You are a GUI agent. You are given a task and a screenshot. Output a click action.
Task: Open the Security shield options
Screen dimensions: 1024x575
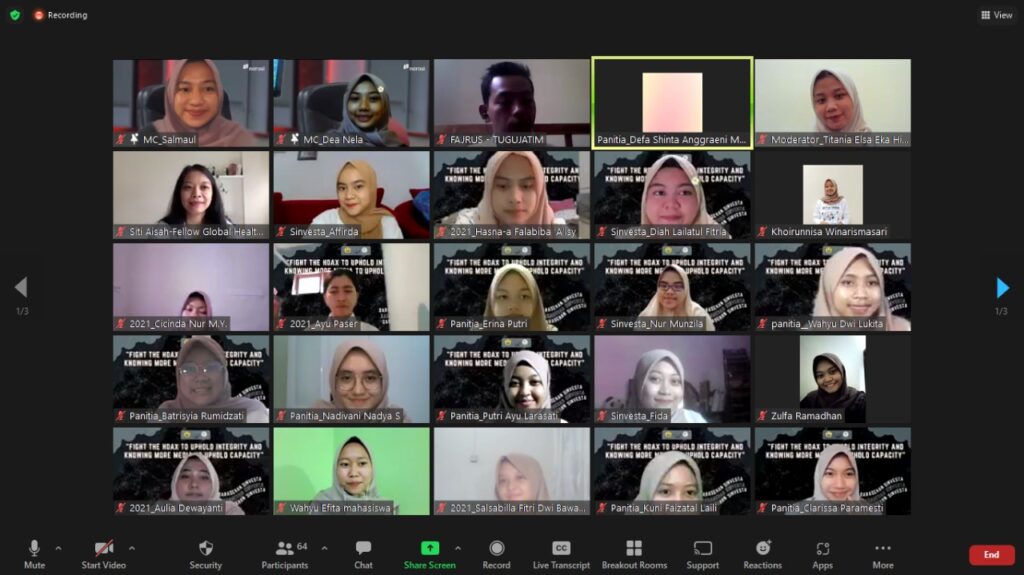(205, 552)
